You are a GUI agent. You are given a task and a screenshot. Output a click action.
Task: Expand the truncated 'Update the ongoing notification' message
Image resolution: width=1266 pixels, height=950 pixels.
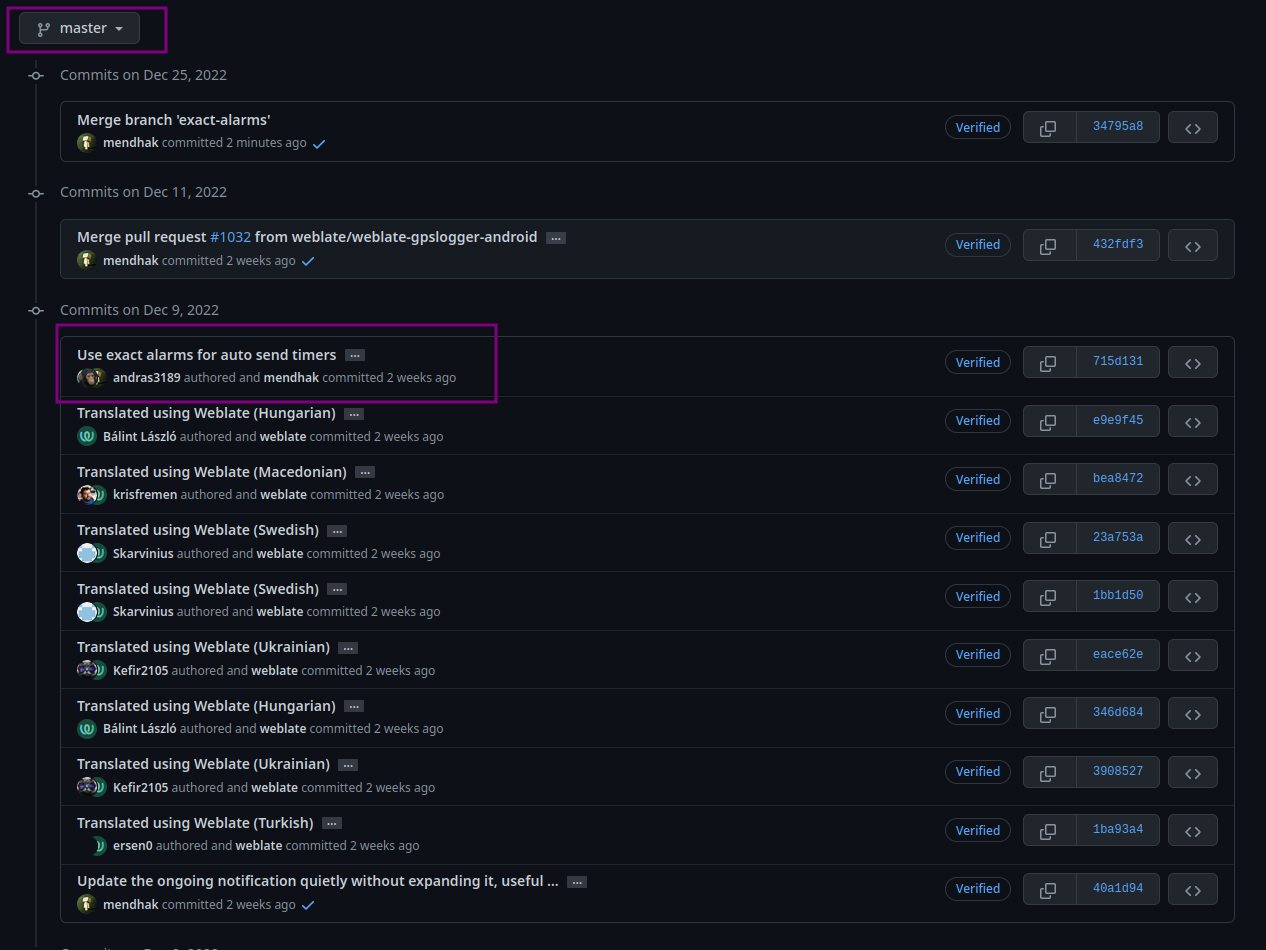[x=577, y=882]
